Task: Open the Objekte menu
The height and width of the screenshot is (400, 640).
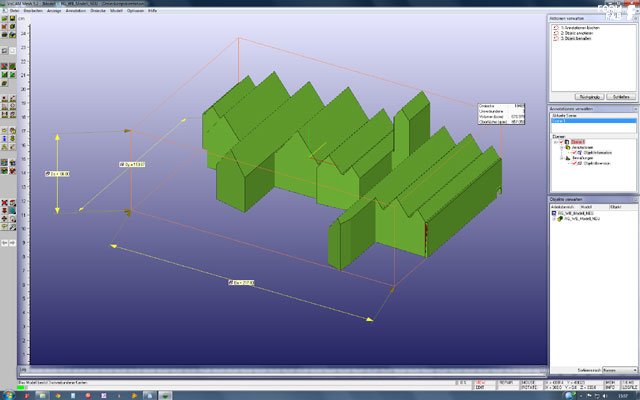Action: tap(98, 11)
